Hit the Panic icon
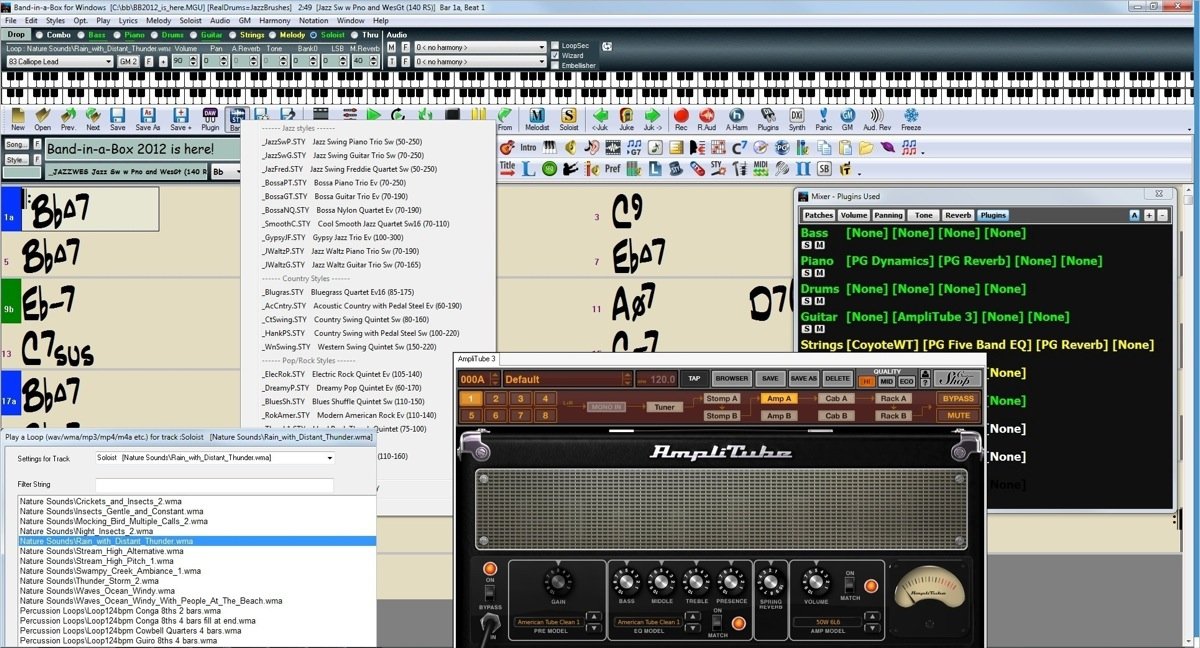This screenshot has height=648, width=1200. [823, 119]
